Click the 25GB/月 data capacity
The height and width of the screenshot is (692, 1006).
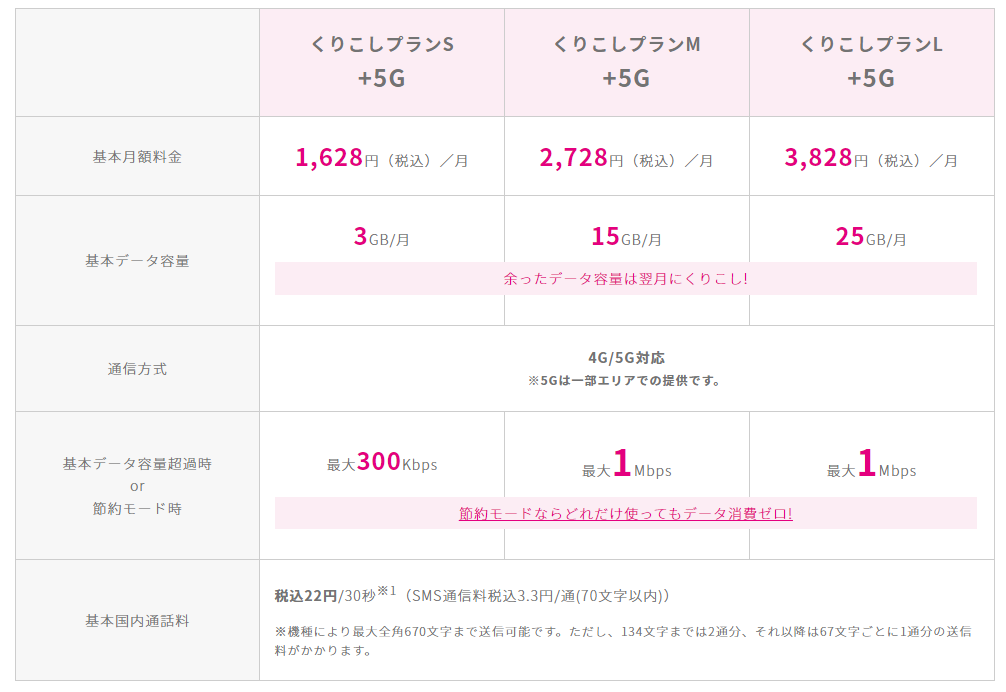point(871,238)
